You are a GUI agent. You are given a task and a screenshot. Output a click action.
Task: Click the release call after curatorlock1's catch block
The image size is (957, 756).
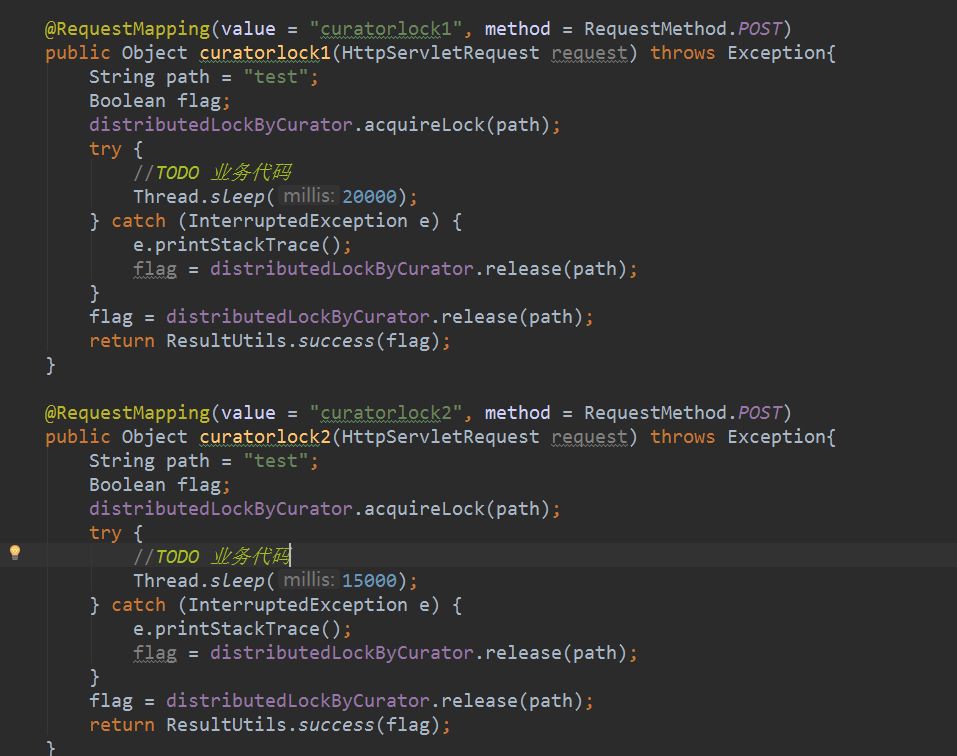(478, 317)
